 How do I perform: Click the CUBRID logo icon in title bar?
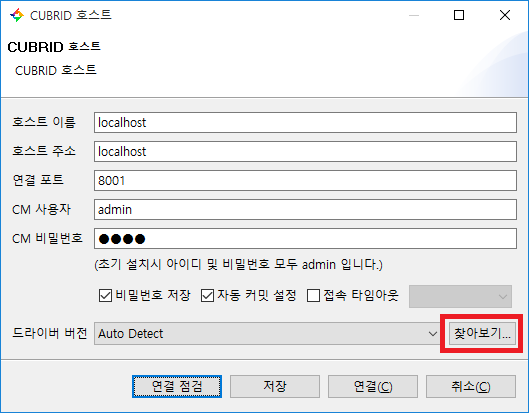(17, 15)
